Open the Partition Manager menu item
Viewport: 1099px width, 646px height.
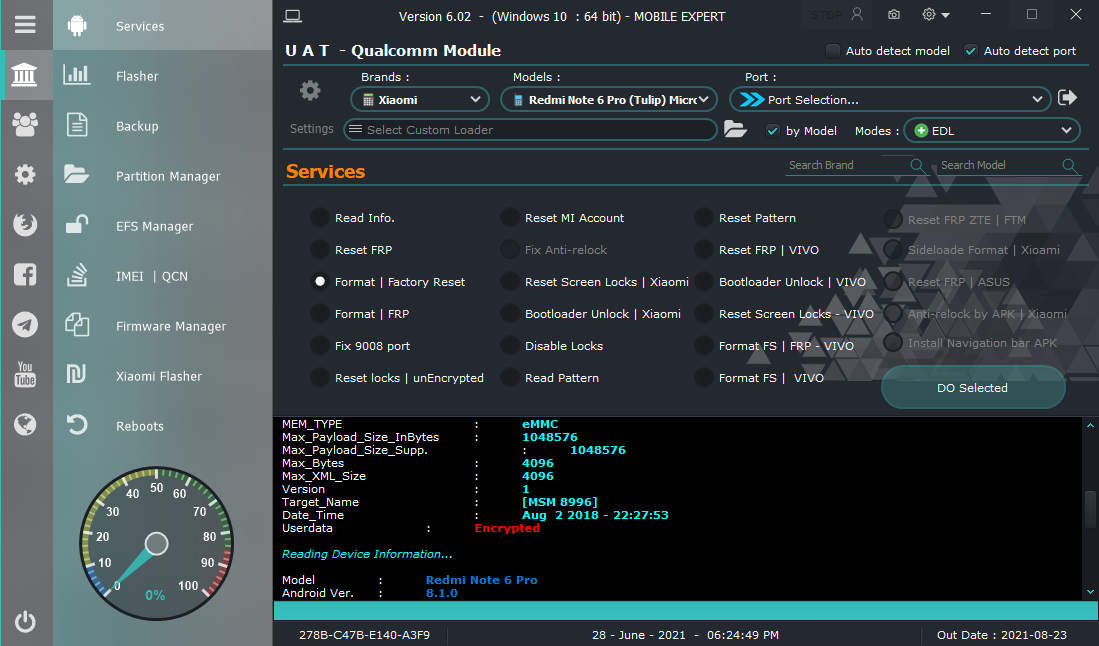[168, 177]
